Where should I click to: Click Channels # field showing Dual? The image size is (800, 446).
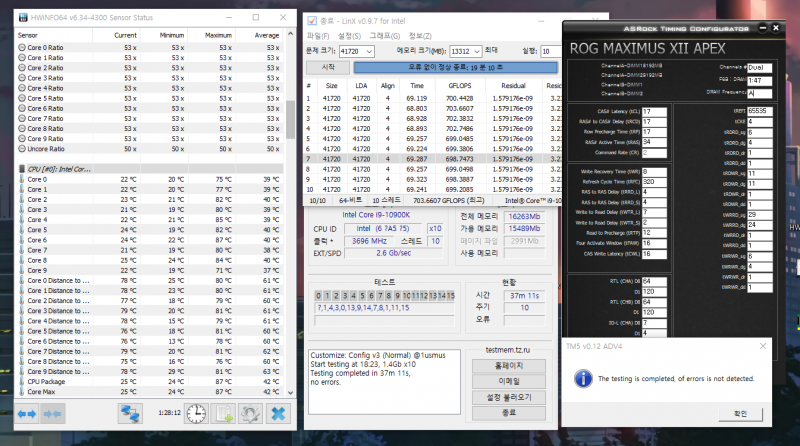click(760, 67)
